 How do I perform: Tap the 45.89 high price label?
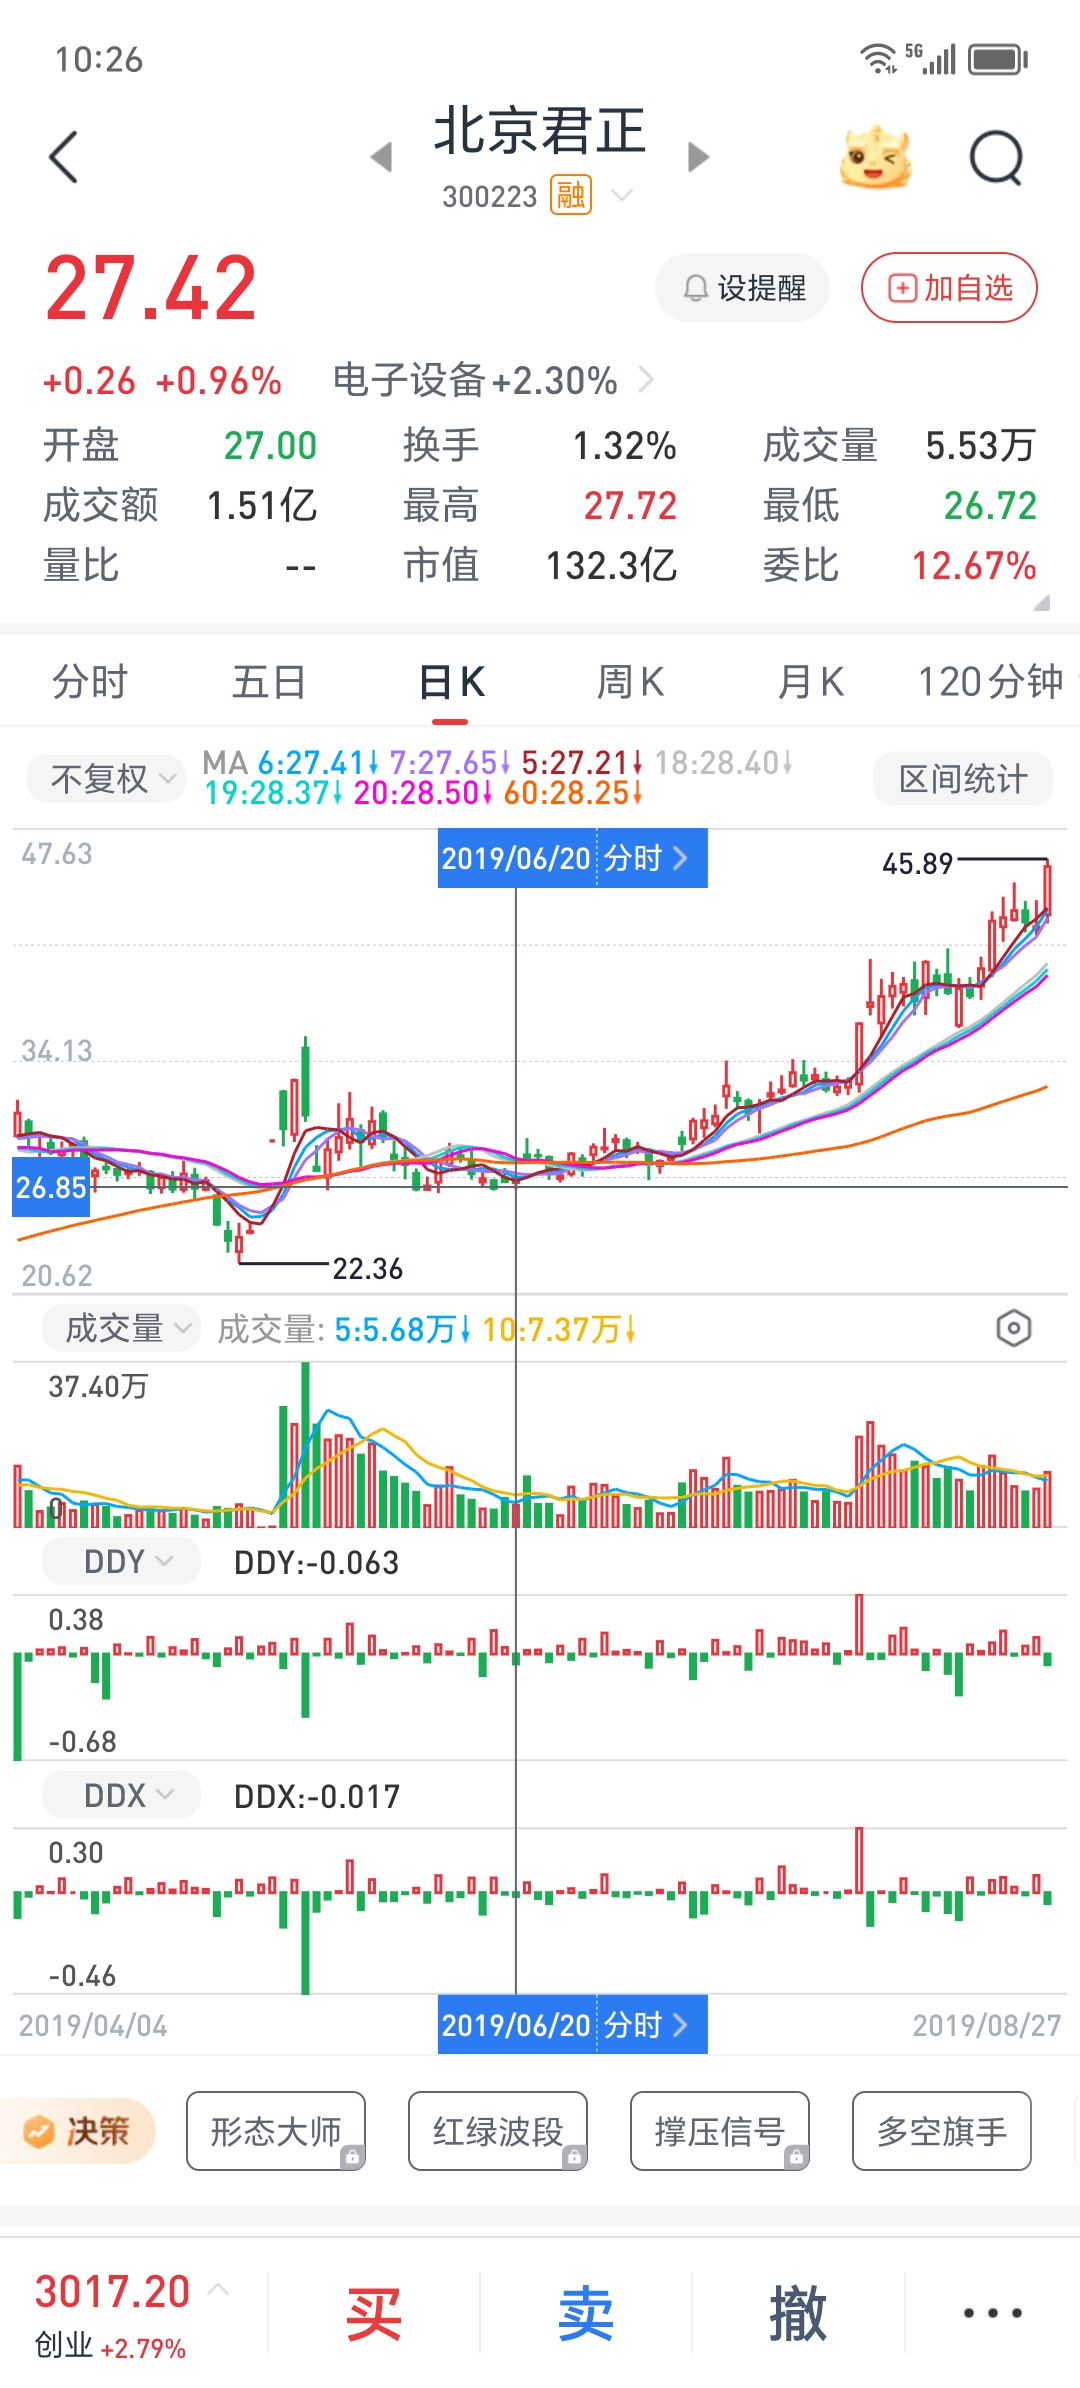[x=917, y=864]
